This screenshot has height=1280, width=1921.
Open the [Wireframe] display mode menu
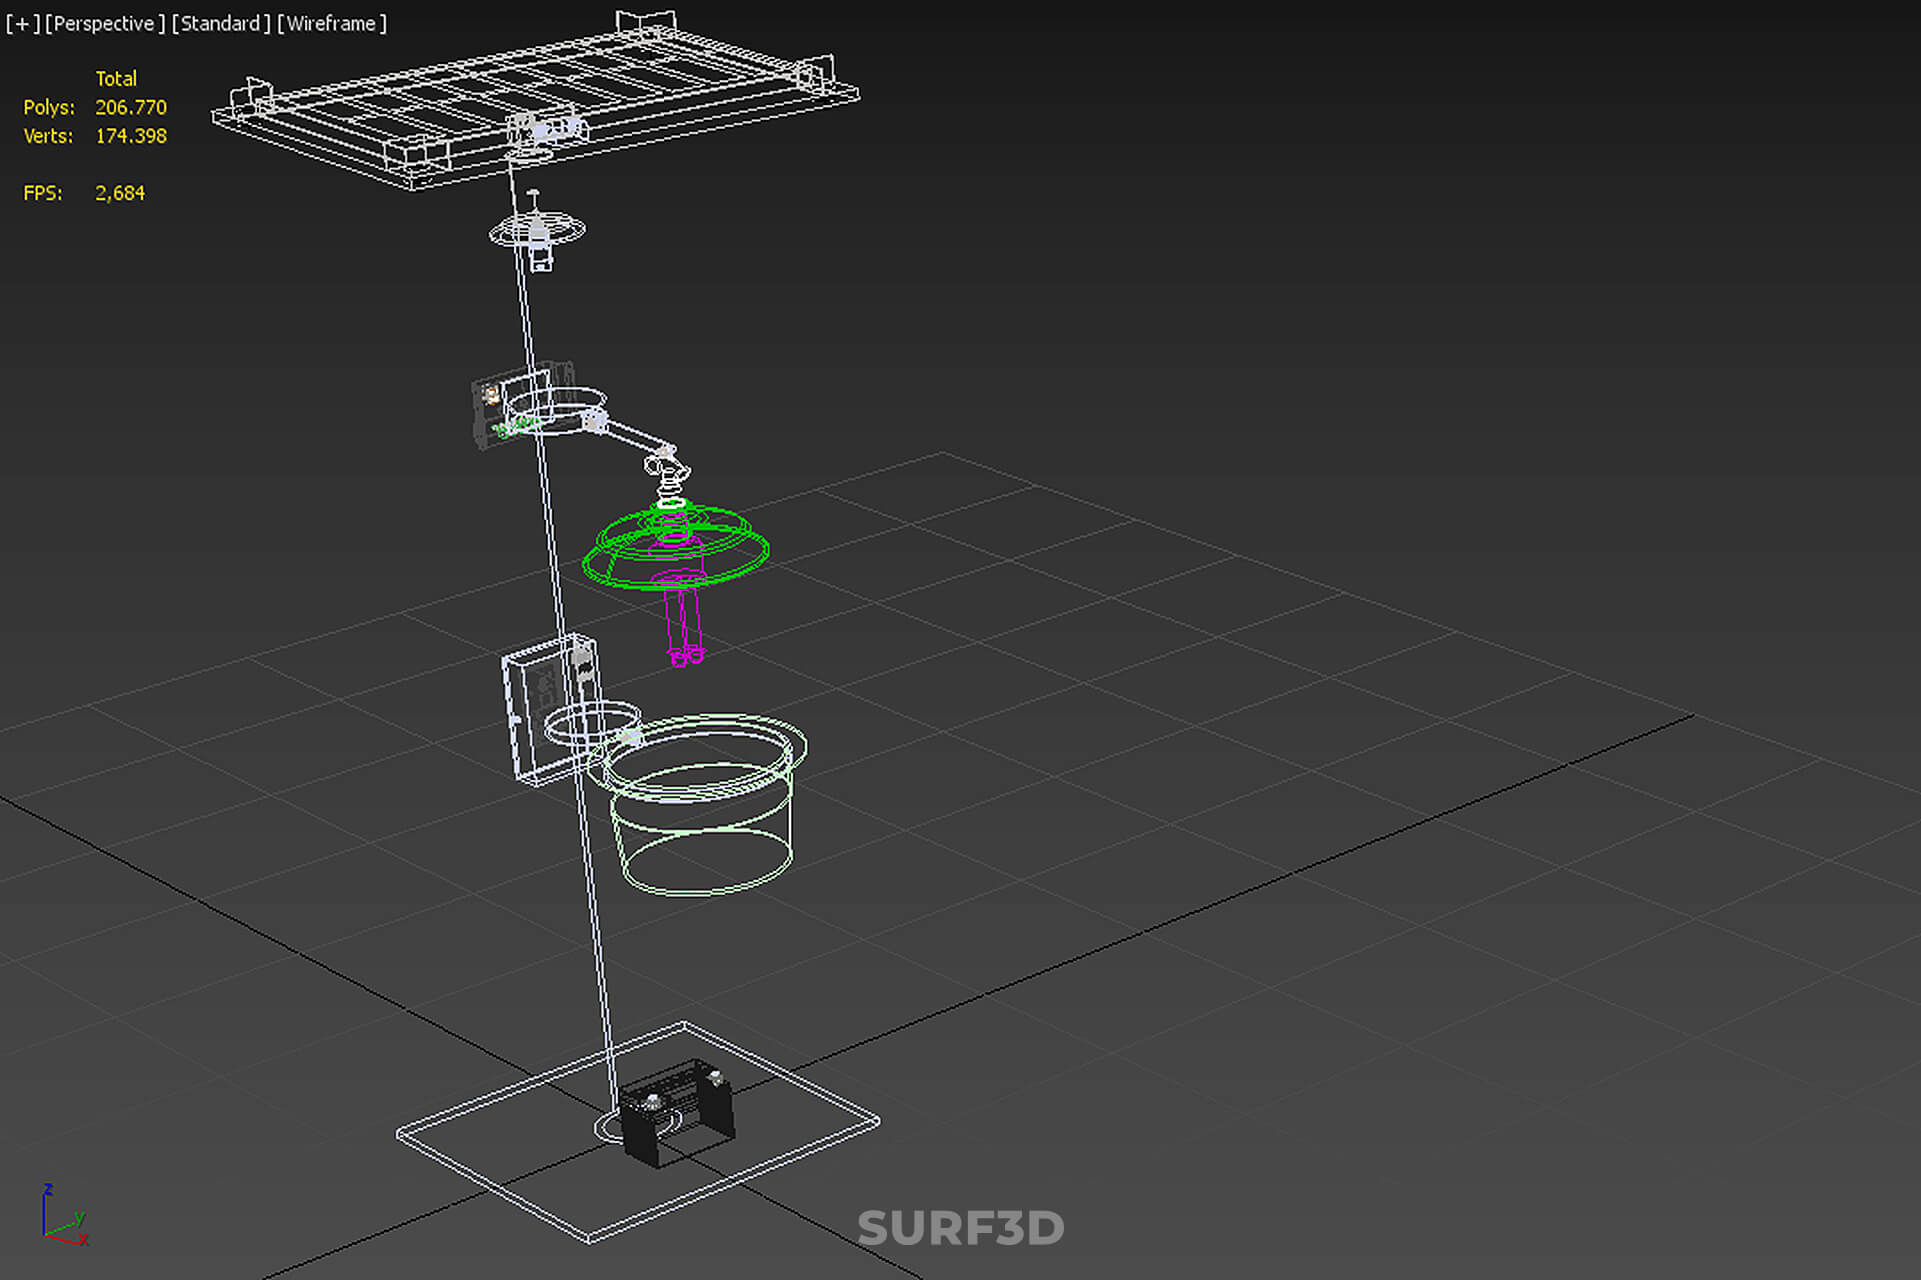[x=332, y=23]
